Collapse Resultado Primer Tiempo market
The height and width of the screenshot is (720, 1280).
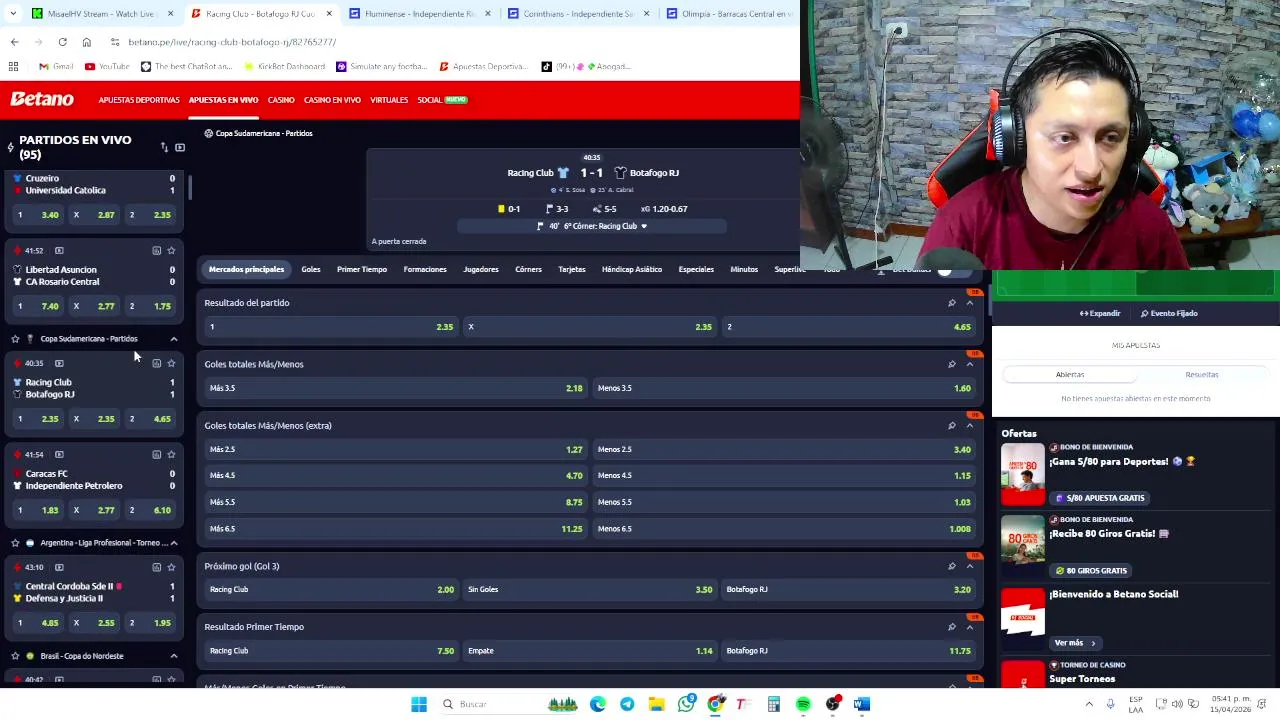click(x=969, y=627)
